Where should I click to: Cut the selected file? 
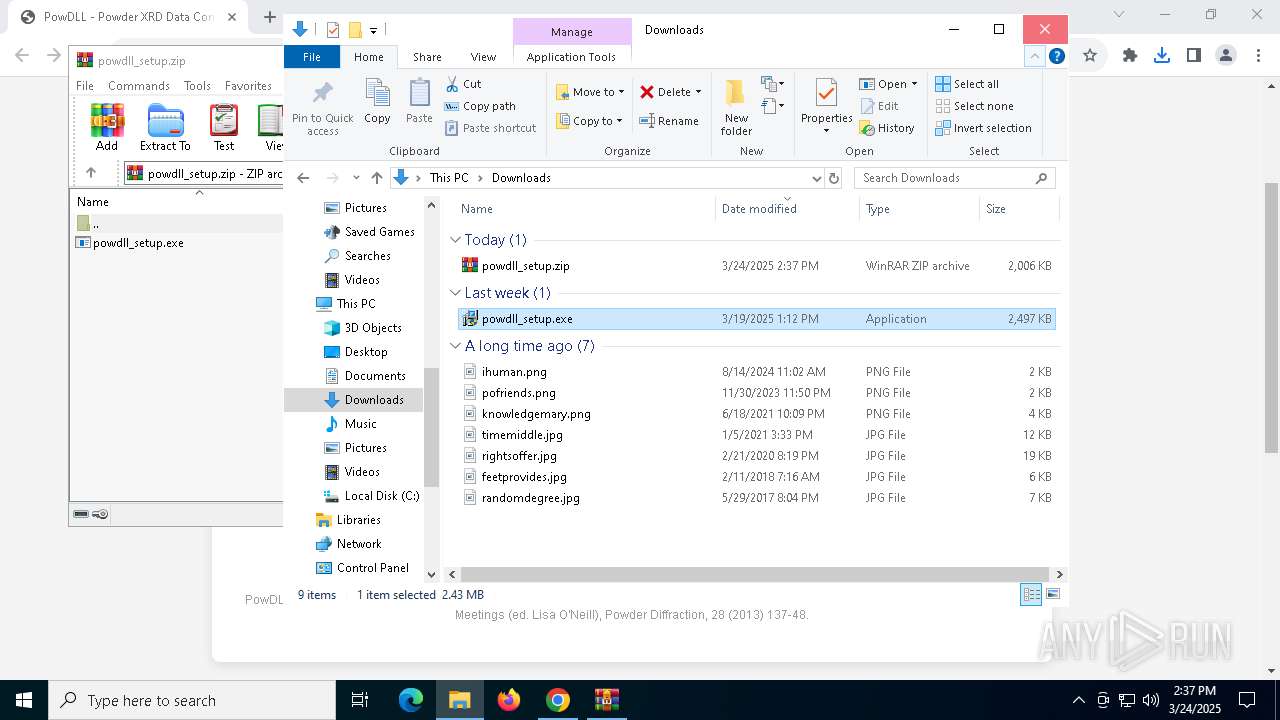[x=463, y=84]
